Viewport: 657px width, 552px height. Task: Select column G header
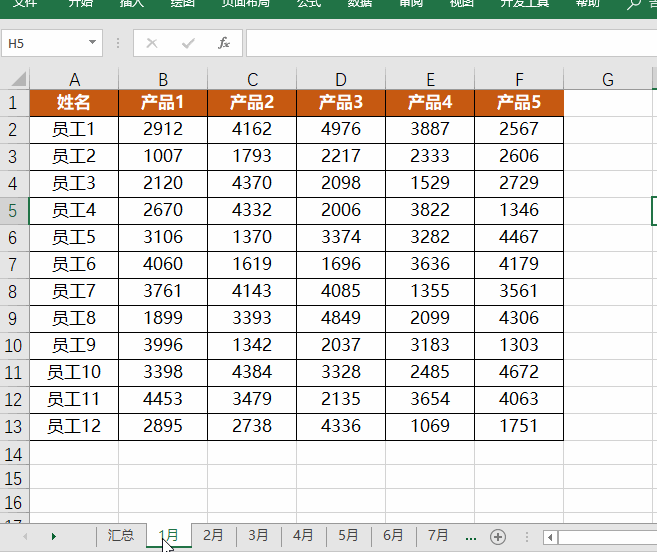(608, 79)
